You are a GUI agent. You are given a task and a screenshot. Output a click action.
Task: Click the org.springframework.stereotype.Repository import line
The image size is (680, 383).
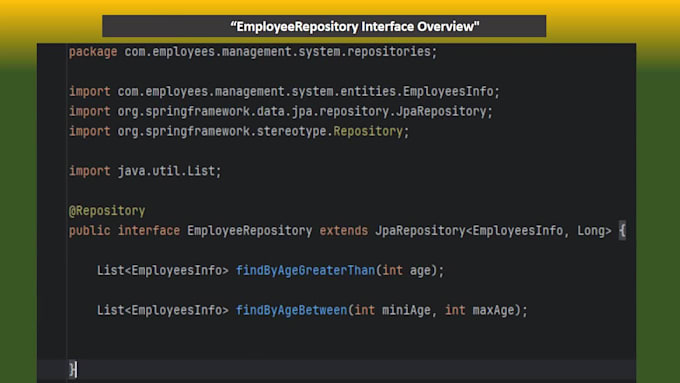[x=239, y=131]
